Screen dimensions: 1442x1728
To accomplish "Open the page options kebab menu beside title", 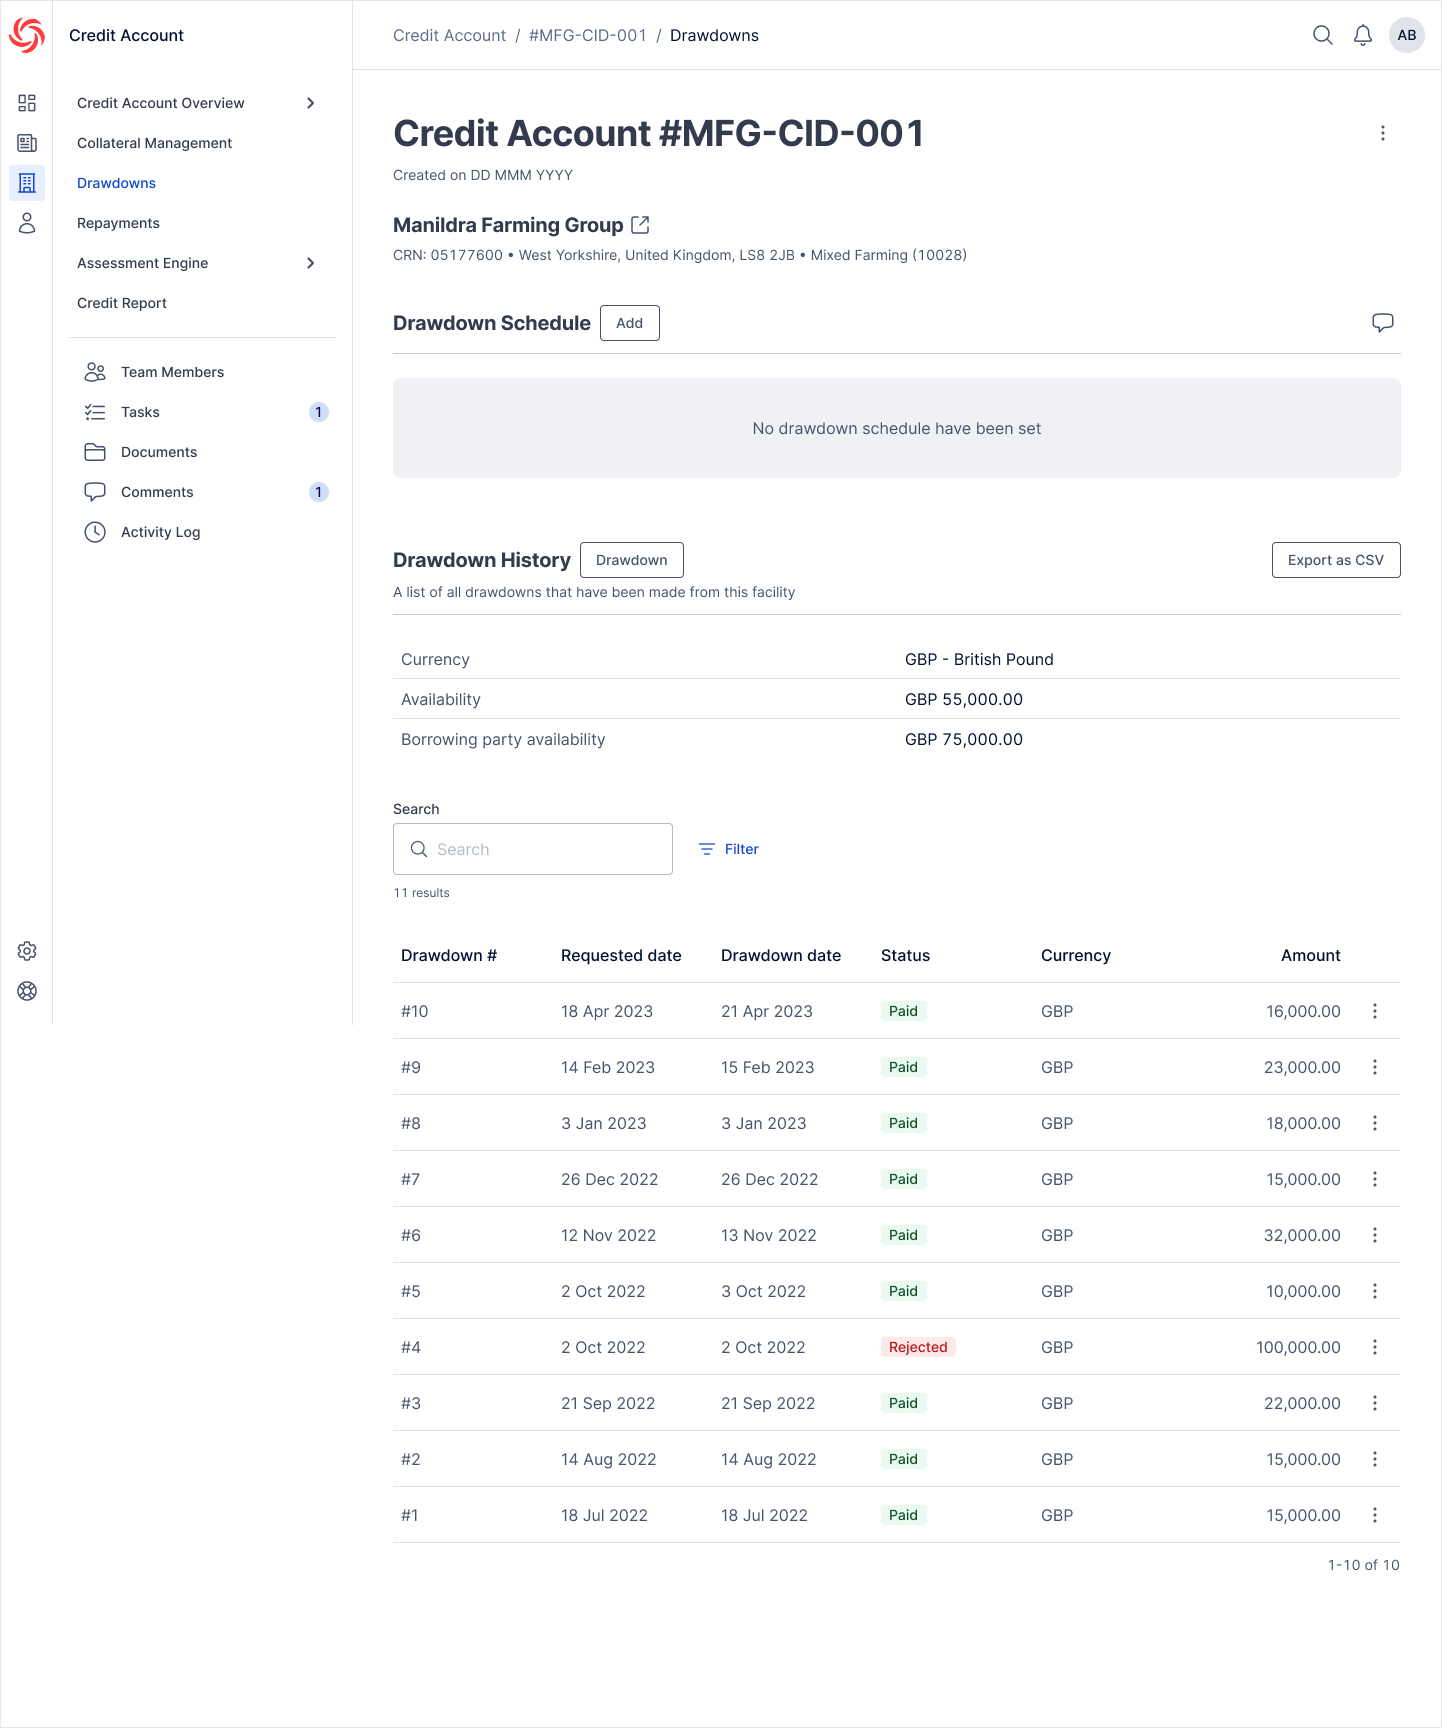I will (1382, 133).
